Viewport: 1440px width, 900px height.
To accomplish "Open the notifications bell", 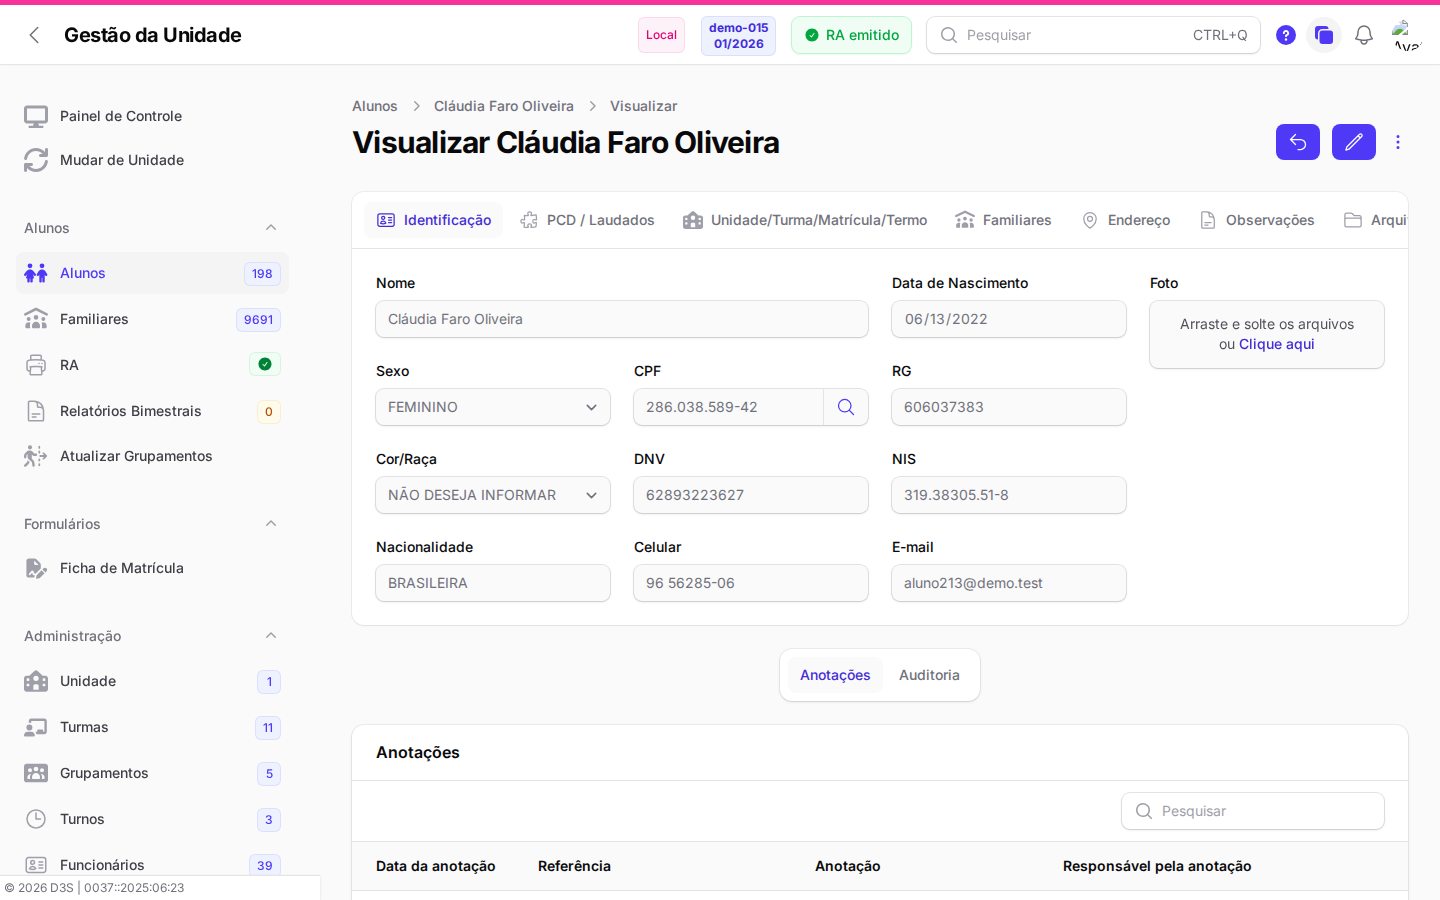I will pos(1364,35).
